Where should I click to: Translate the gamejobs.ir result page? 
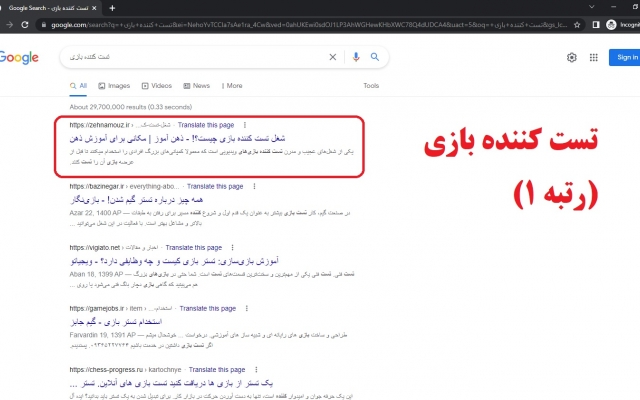(x=208, y=309)
